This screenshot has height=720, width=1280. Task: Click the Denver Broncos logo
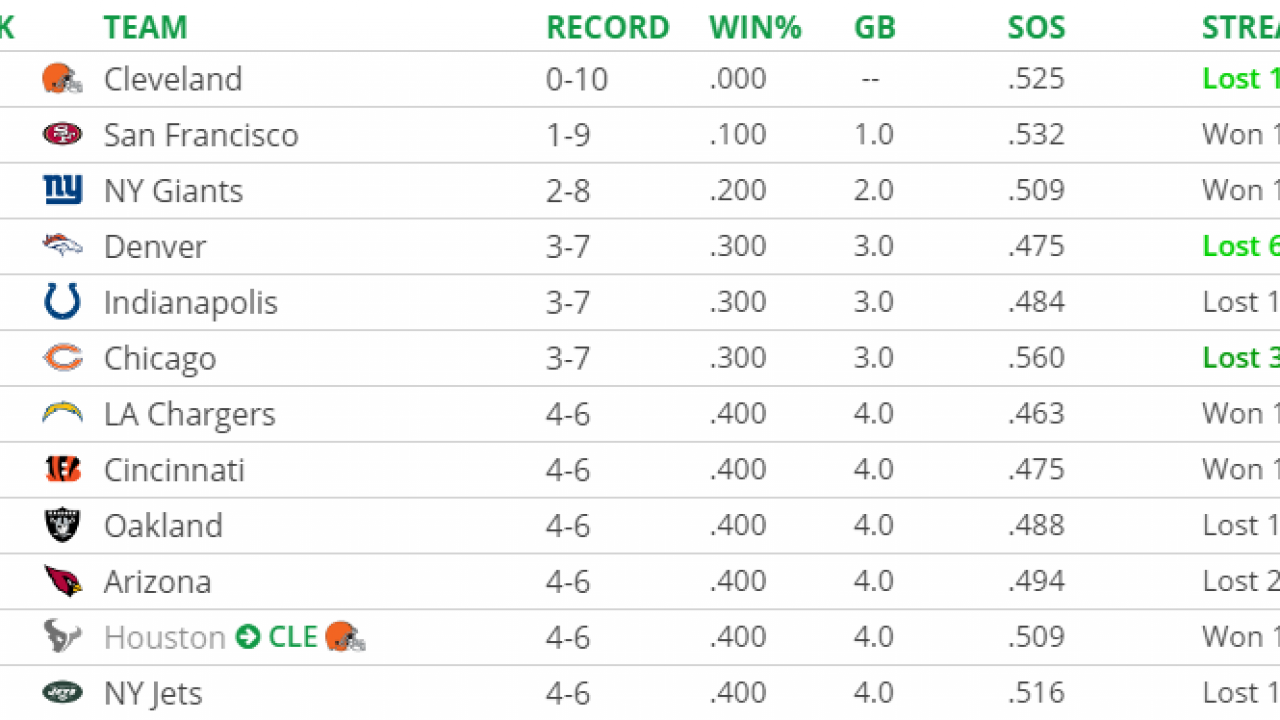click(x=62, y=246)
